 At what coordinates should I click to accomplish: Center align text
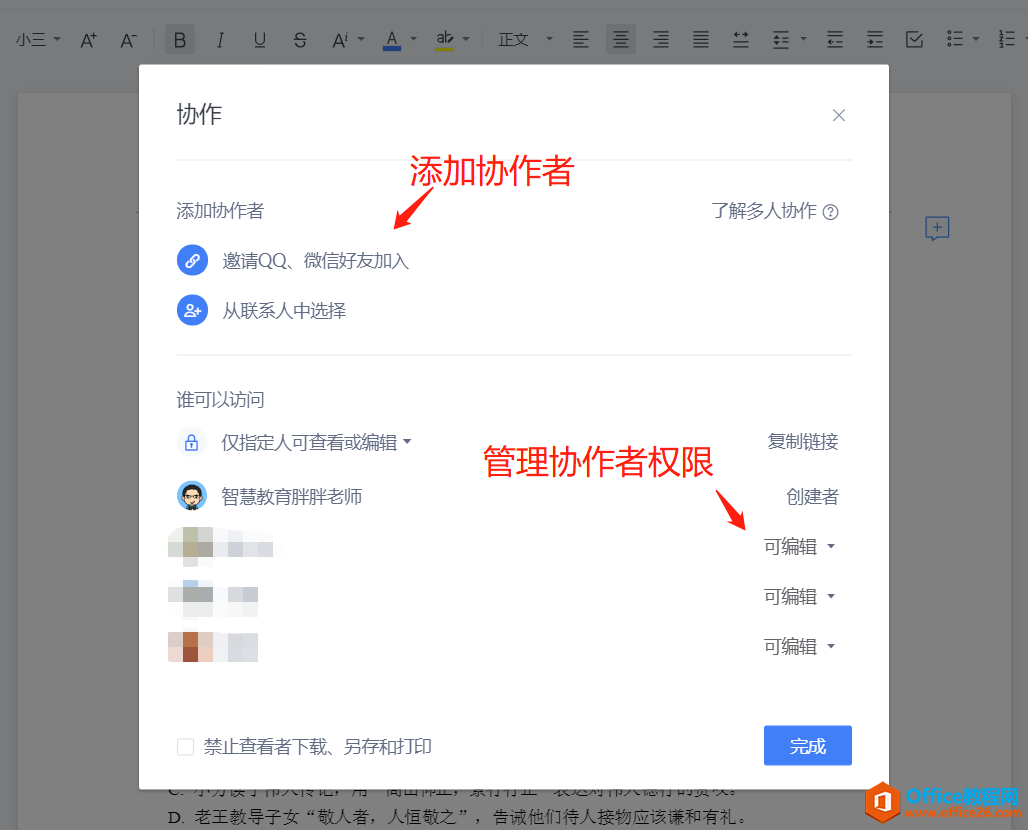[x=621, y=40]
